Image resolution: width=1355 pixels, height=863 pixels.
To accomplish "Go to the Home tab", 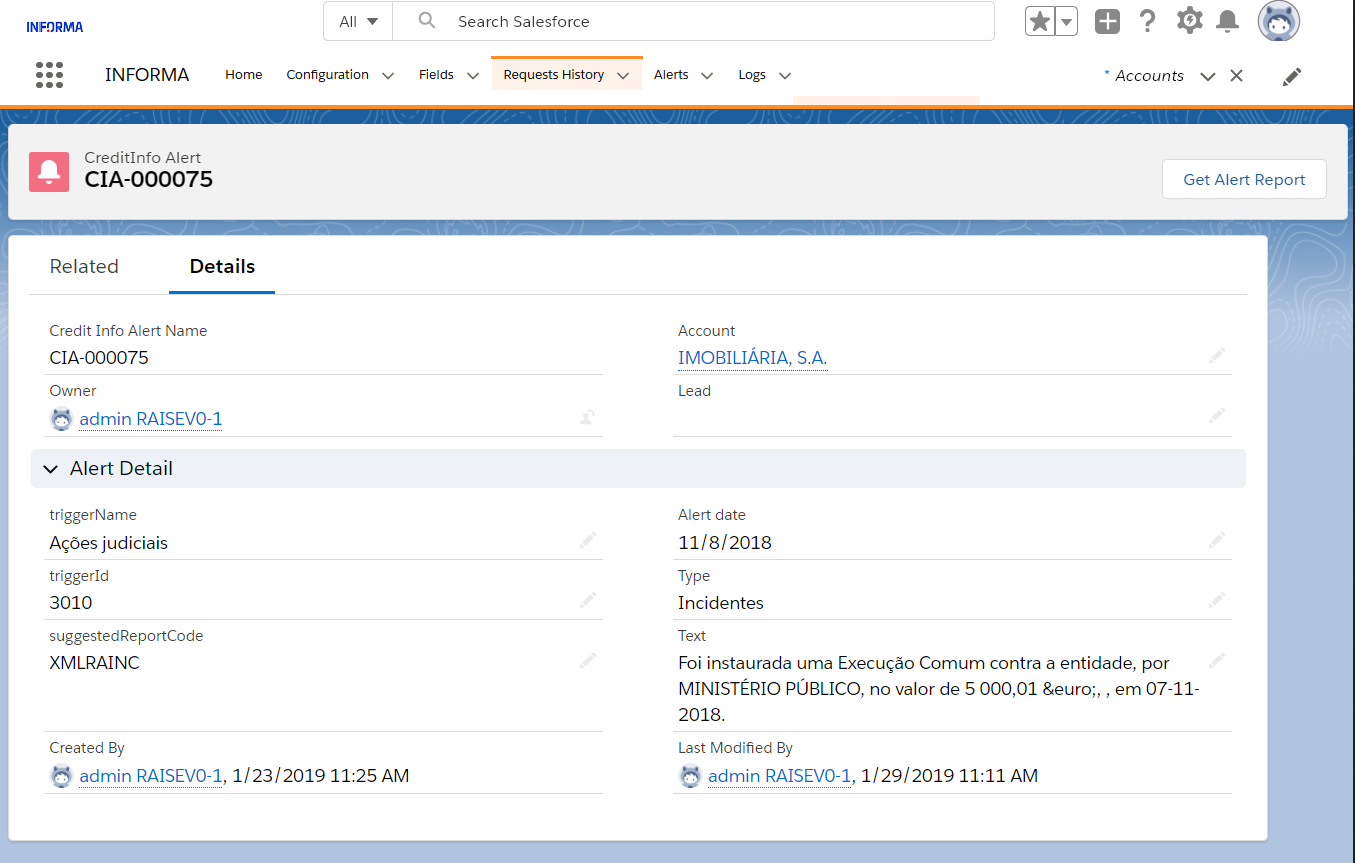I will (x=244, y=75).
